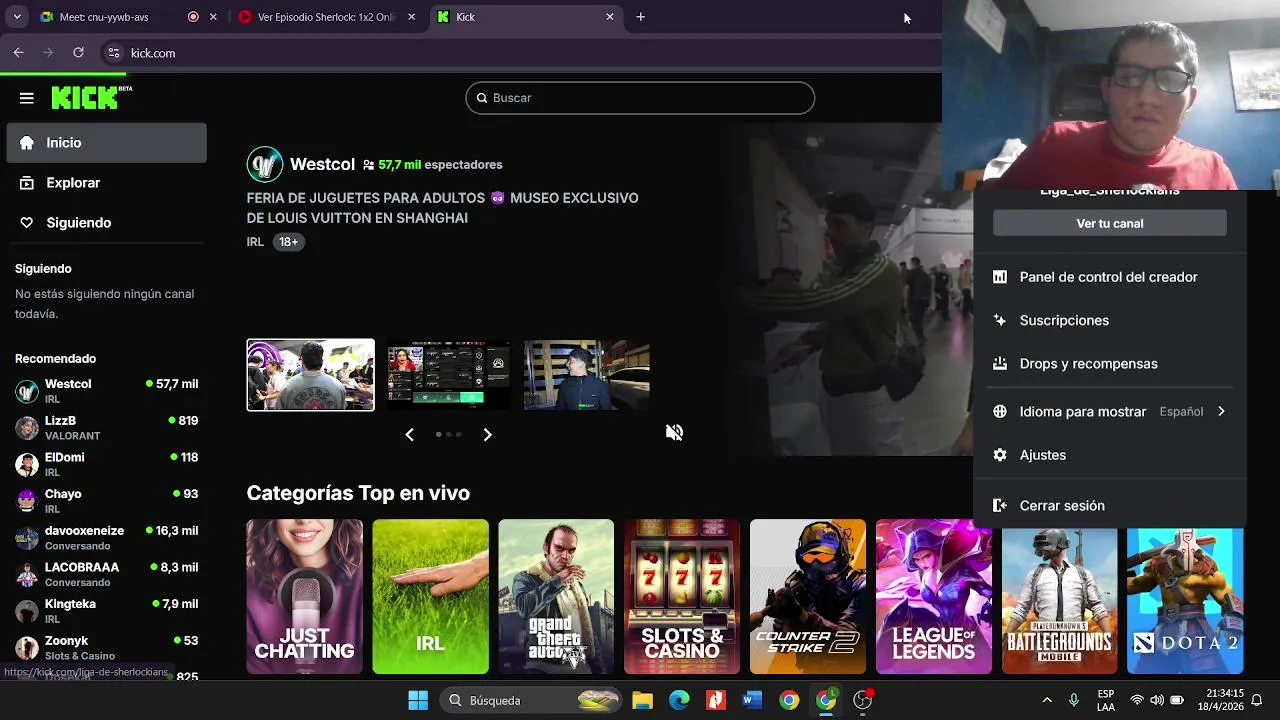Open davooxeneize recommended channel
This screenshot has width=1280, height=720.
click(107, 538)
